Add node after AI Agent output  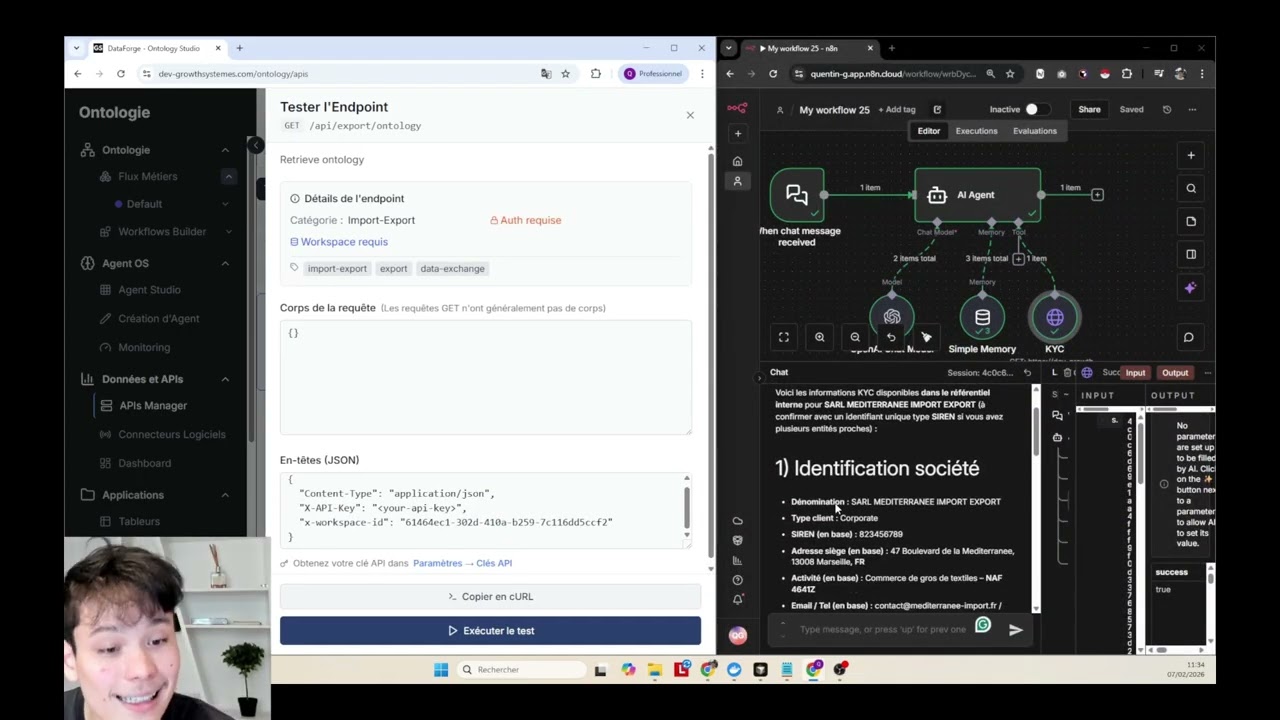[x=1097, y=195]
